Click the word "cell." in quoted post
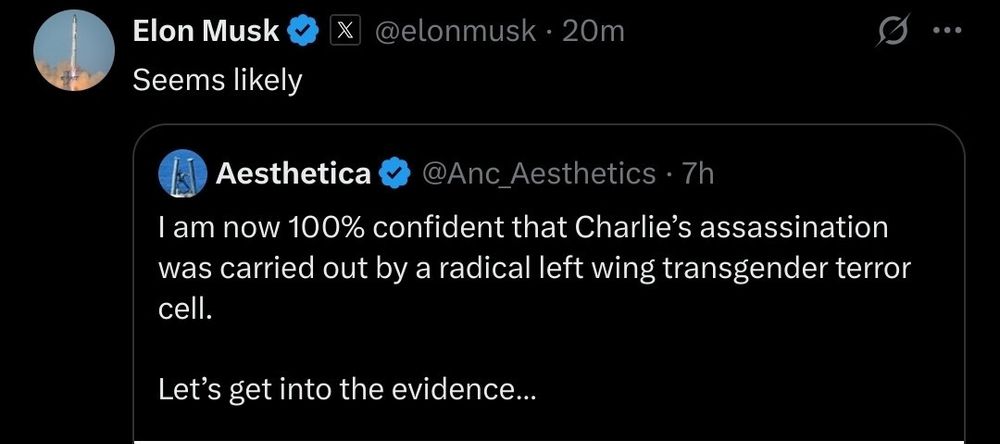 (x=185, y=309)
